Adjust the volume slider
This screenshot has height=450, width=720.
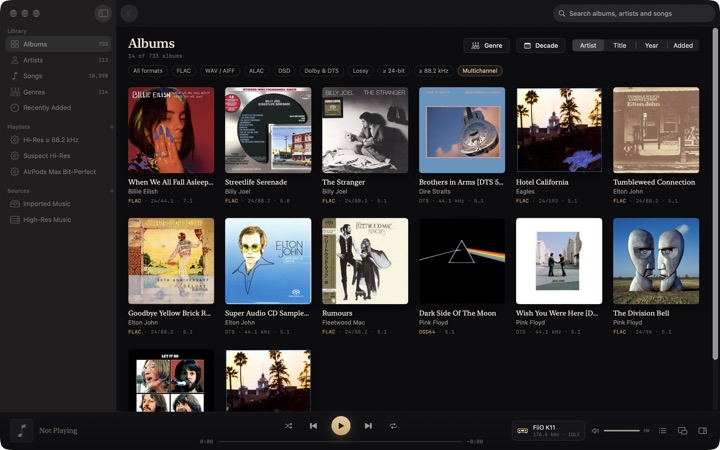(621, 431)
